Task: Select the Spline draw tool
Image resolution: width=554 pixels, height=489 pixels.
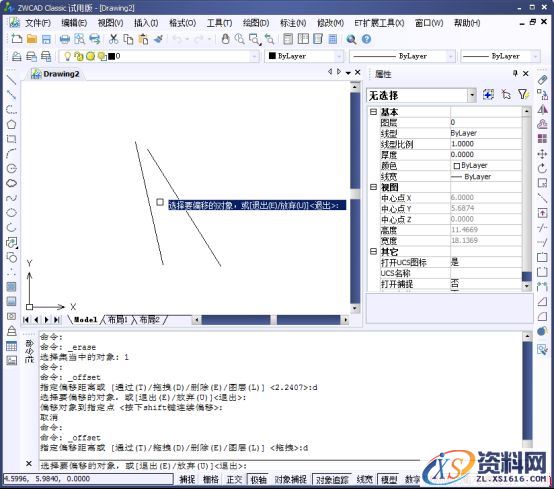Action: tap(11, 198)
